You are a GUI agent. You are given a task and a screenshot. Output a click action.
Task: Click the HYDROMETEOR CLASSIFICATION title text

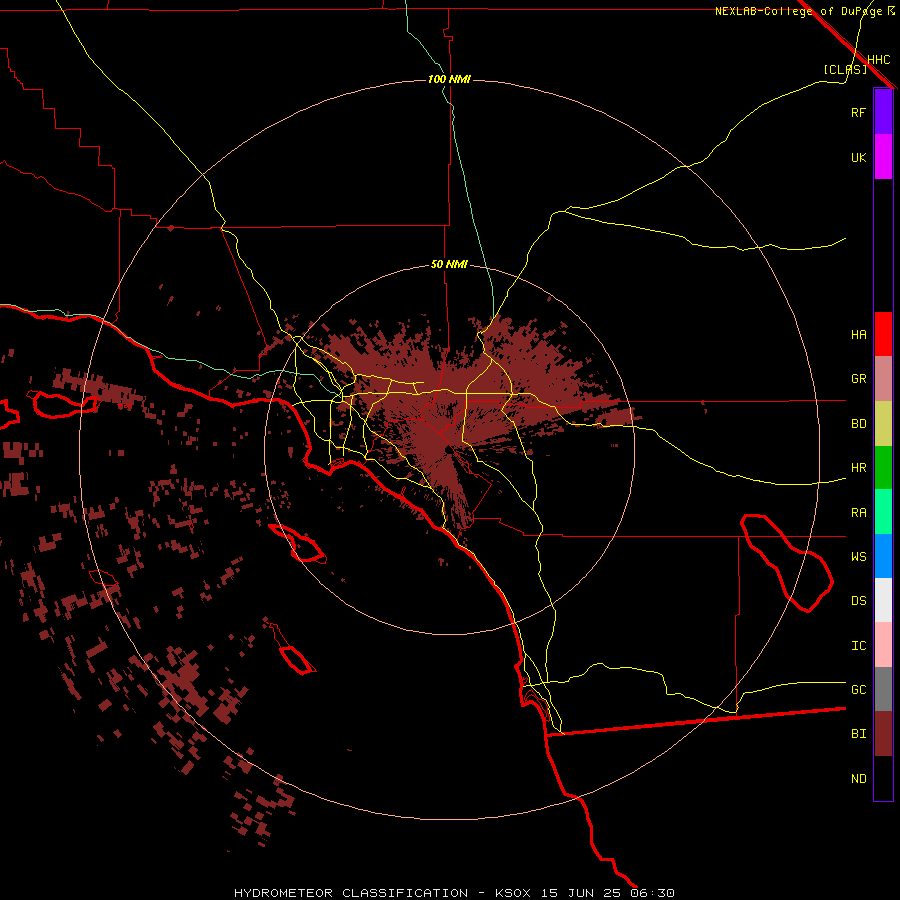pos(351,893)
